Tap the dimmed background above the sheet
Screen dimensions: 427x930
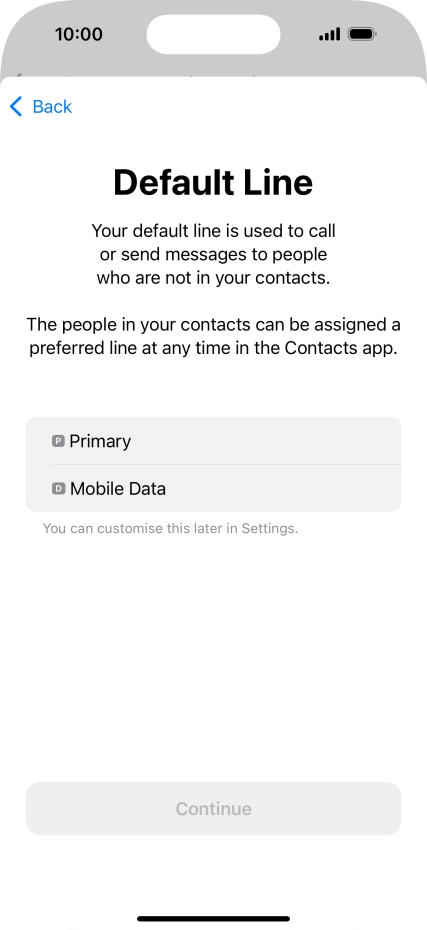pos(214,66)
